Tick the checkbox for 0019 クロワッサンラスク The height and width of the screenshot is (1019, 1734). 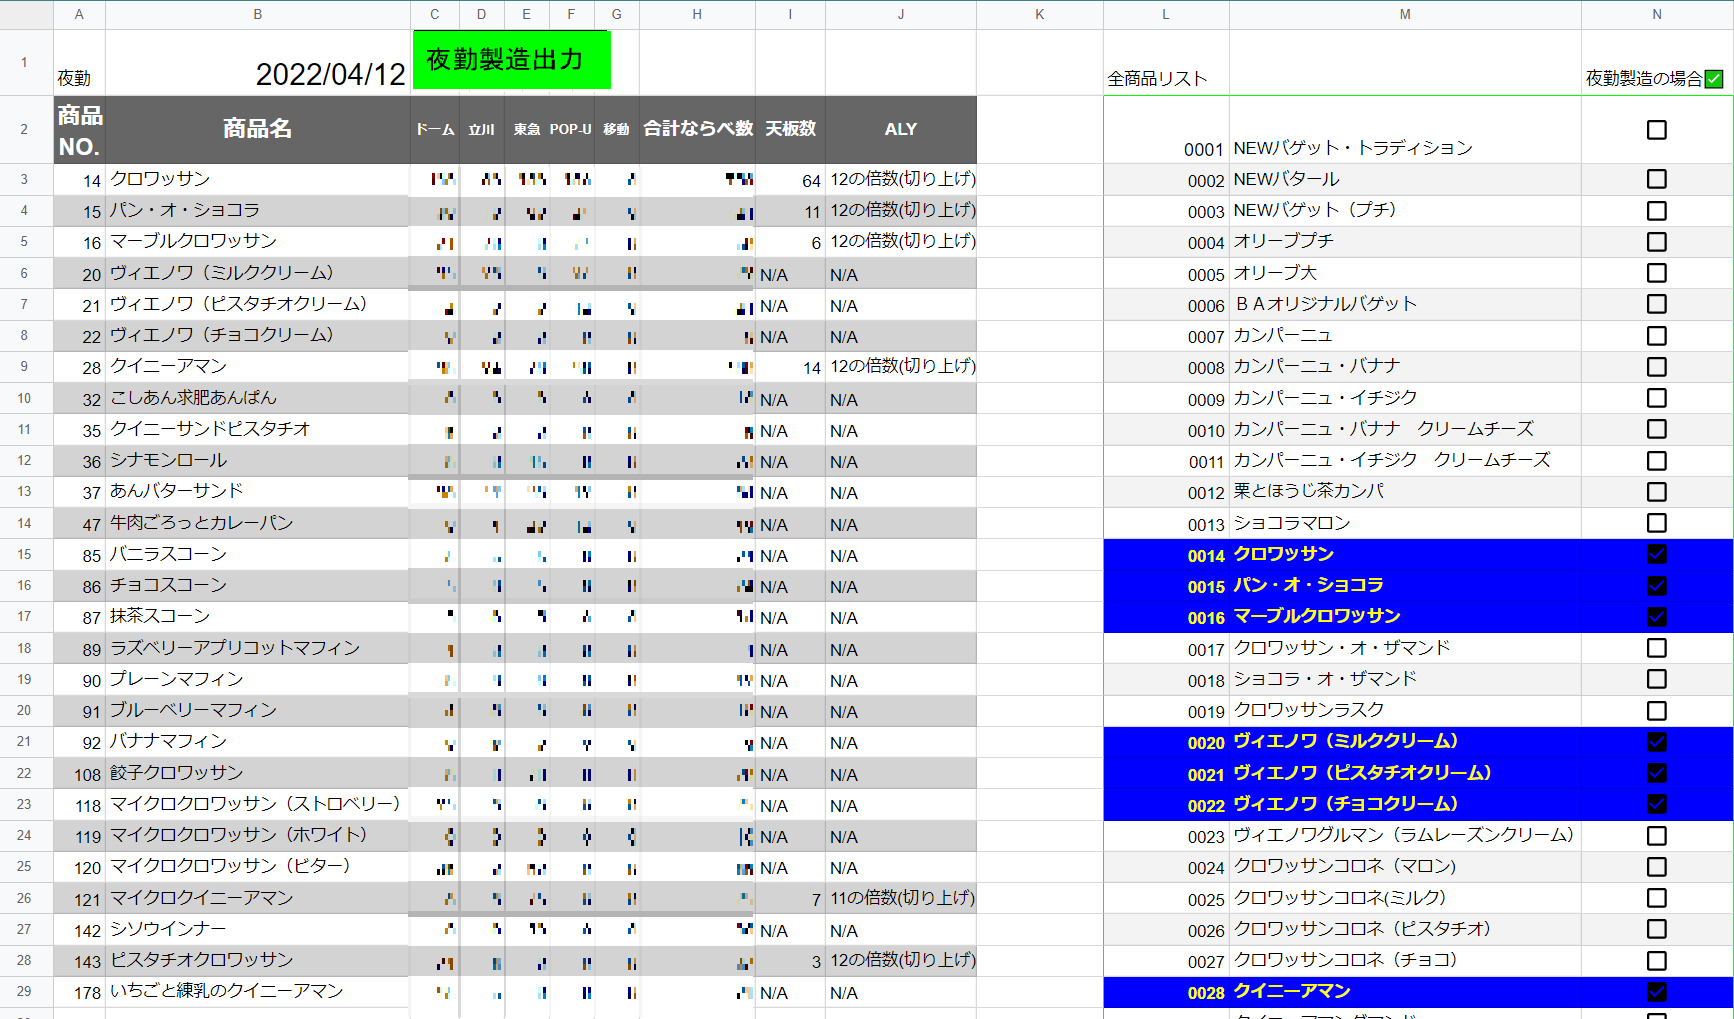1656,711
